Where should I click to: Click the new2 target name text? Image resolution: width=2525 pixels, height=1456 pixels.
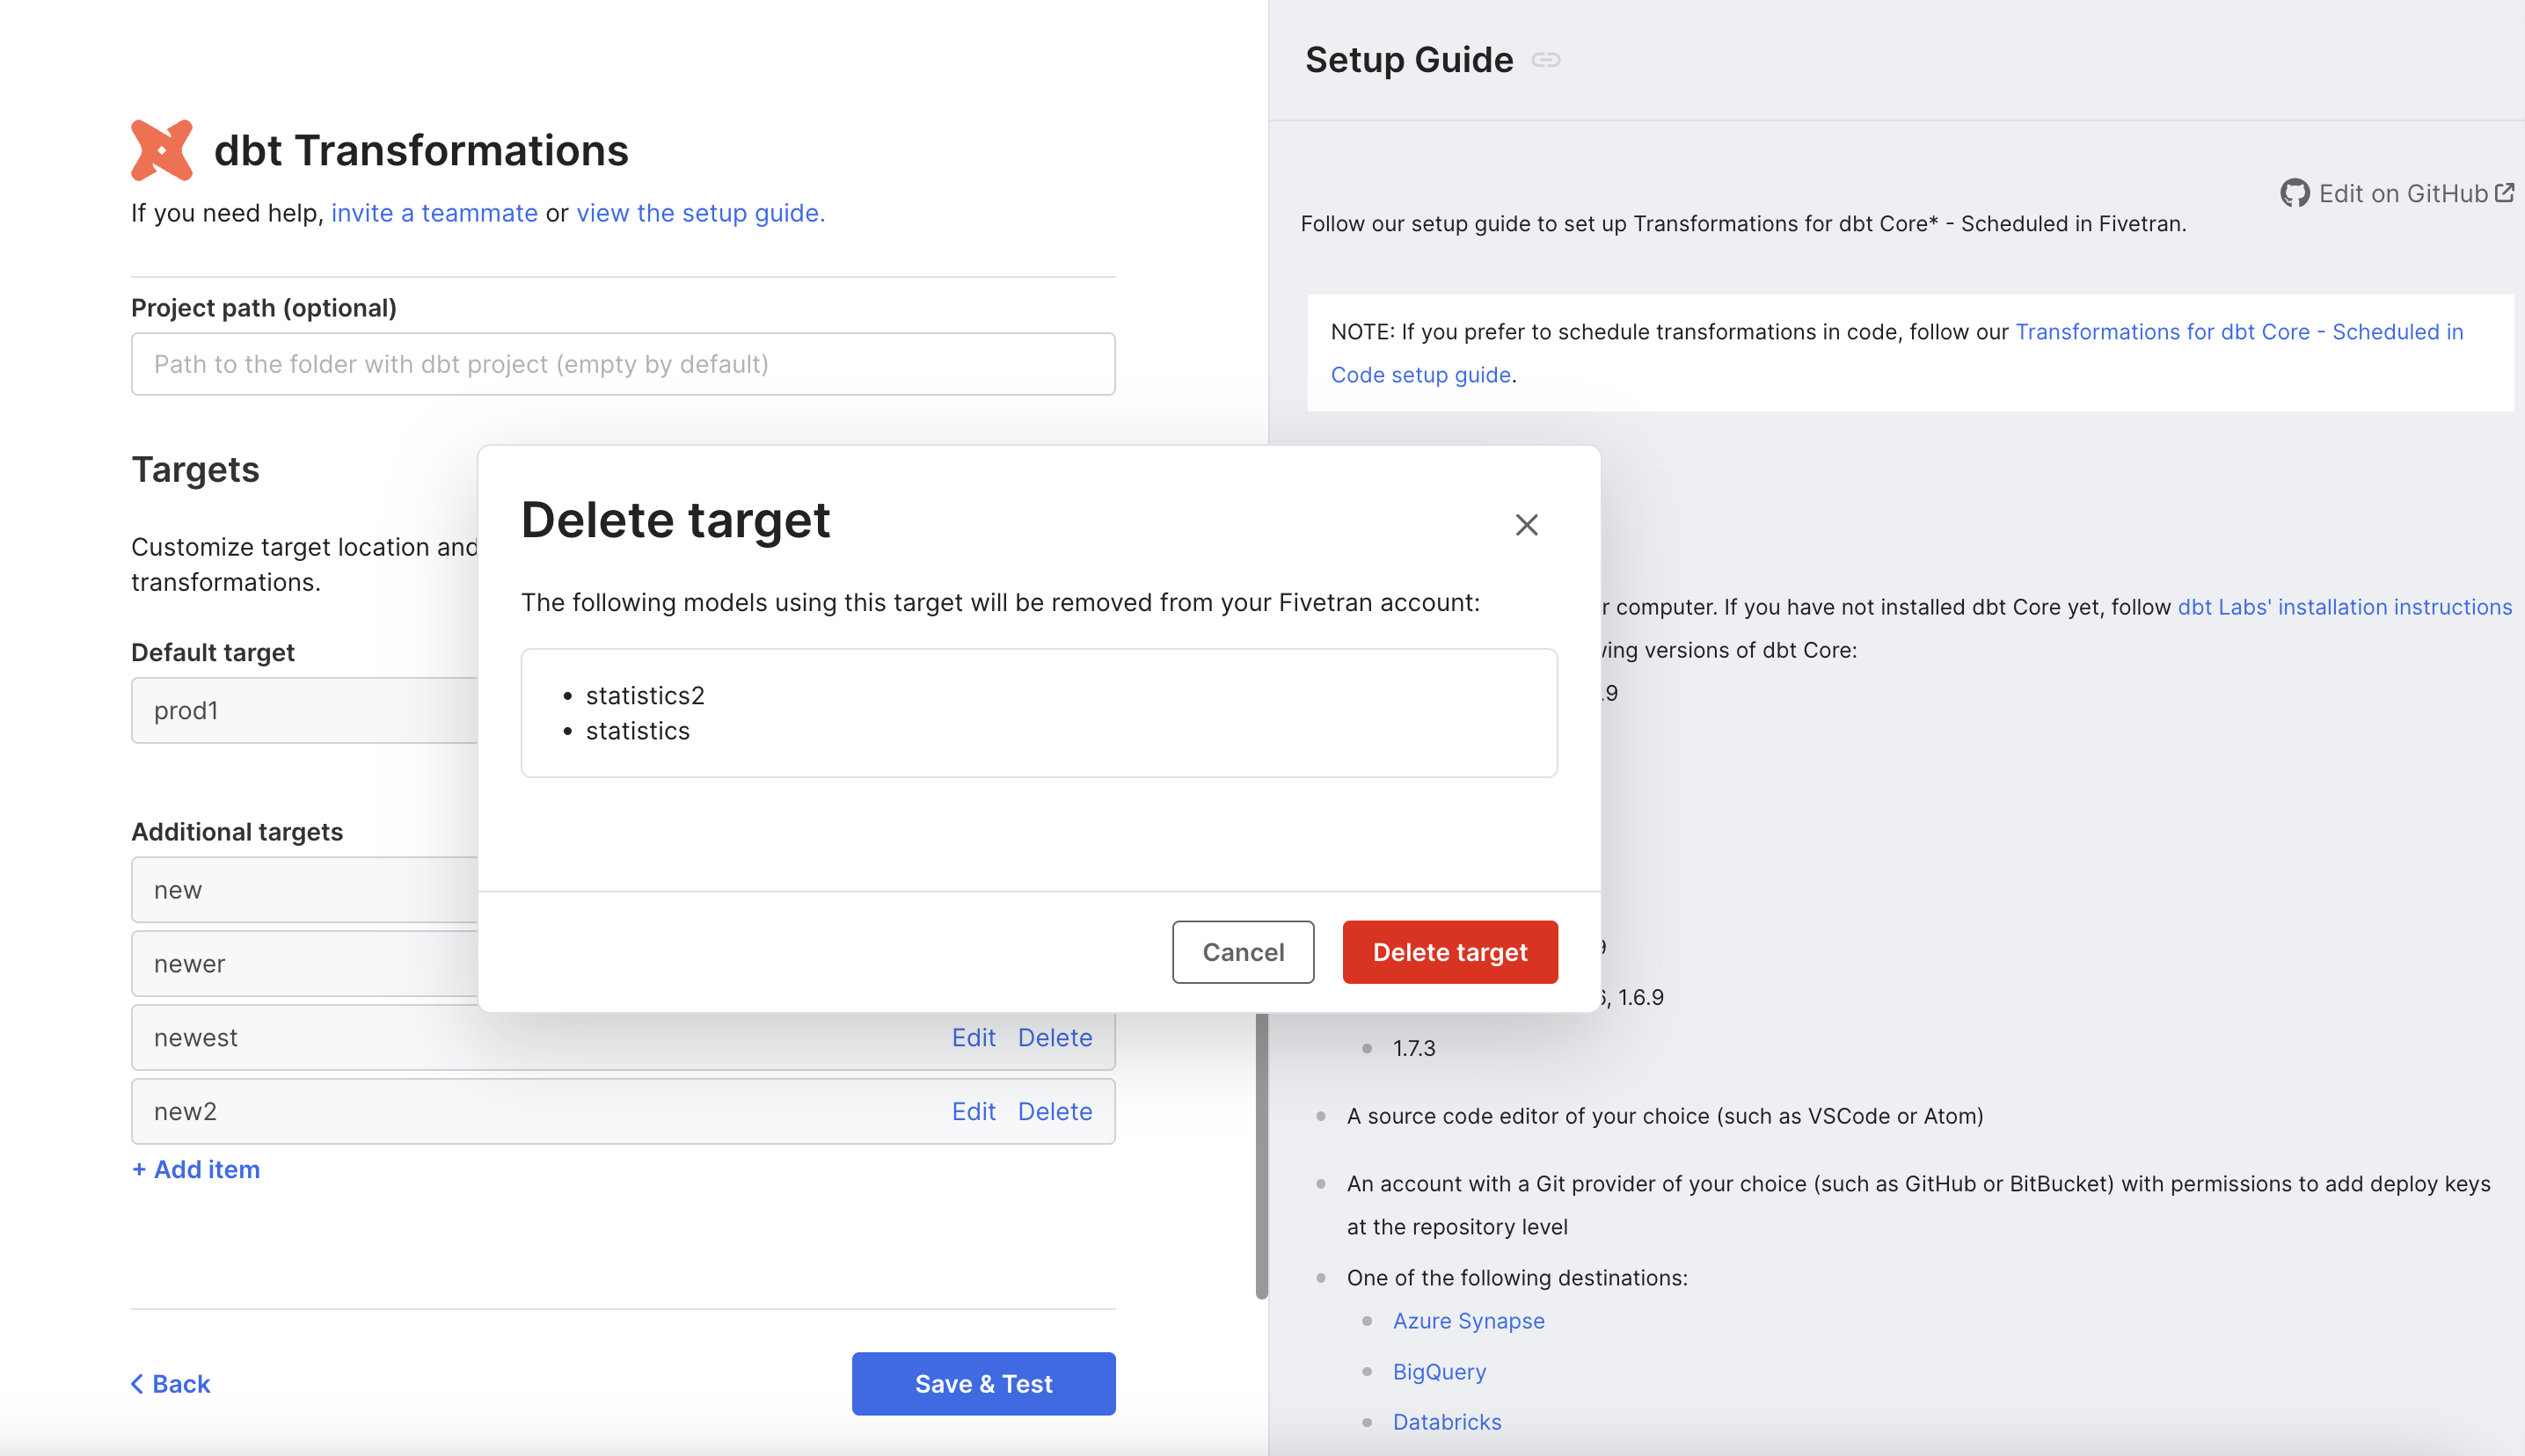pyautogui.click(x=185, y=1111)
